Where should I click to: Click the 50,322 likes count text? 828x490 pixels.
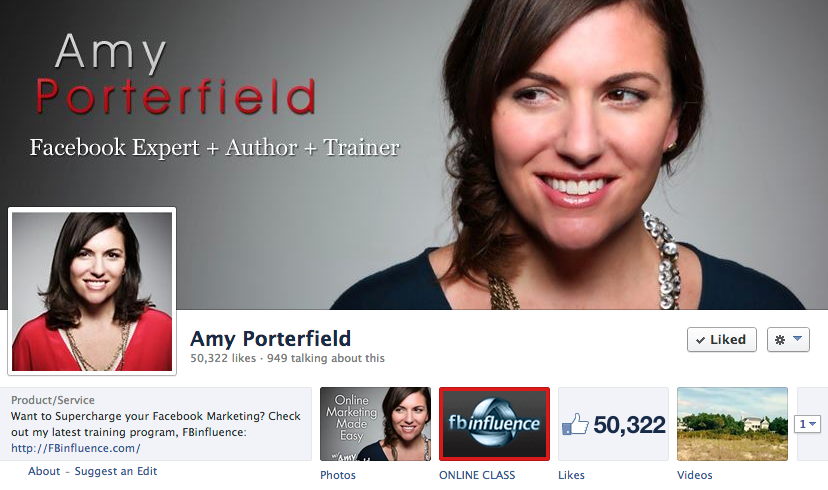coord(223,358)
